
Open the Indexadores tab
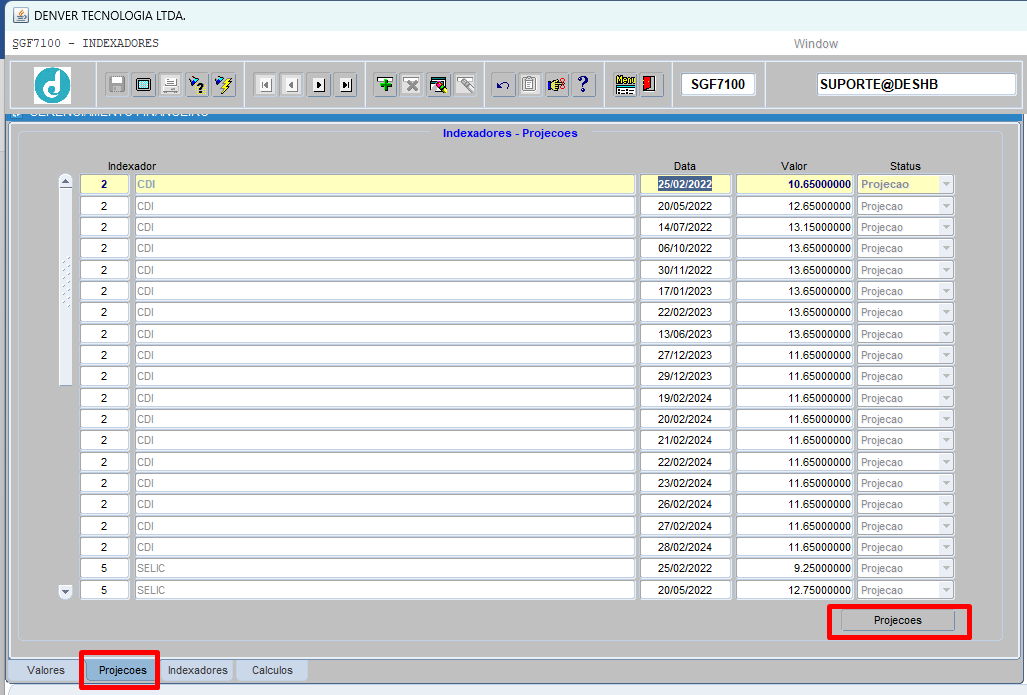(x=197, y=670)
